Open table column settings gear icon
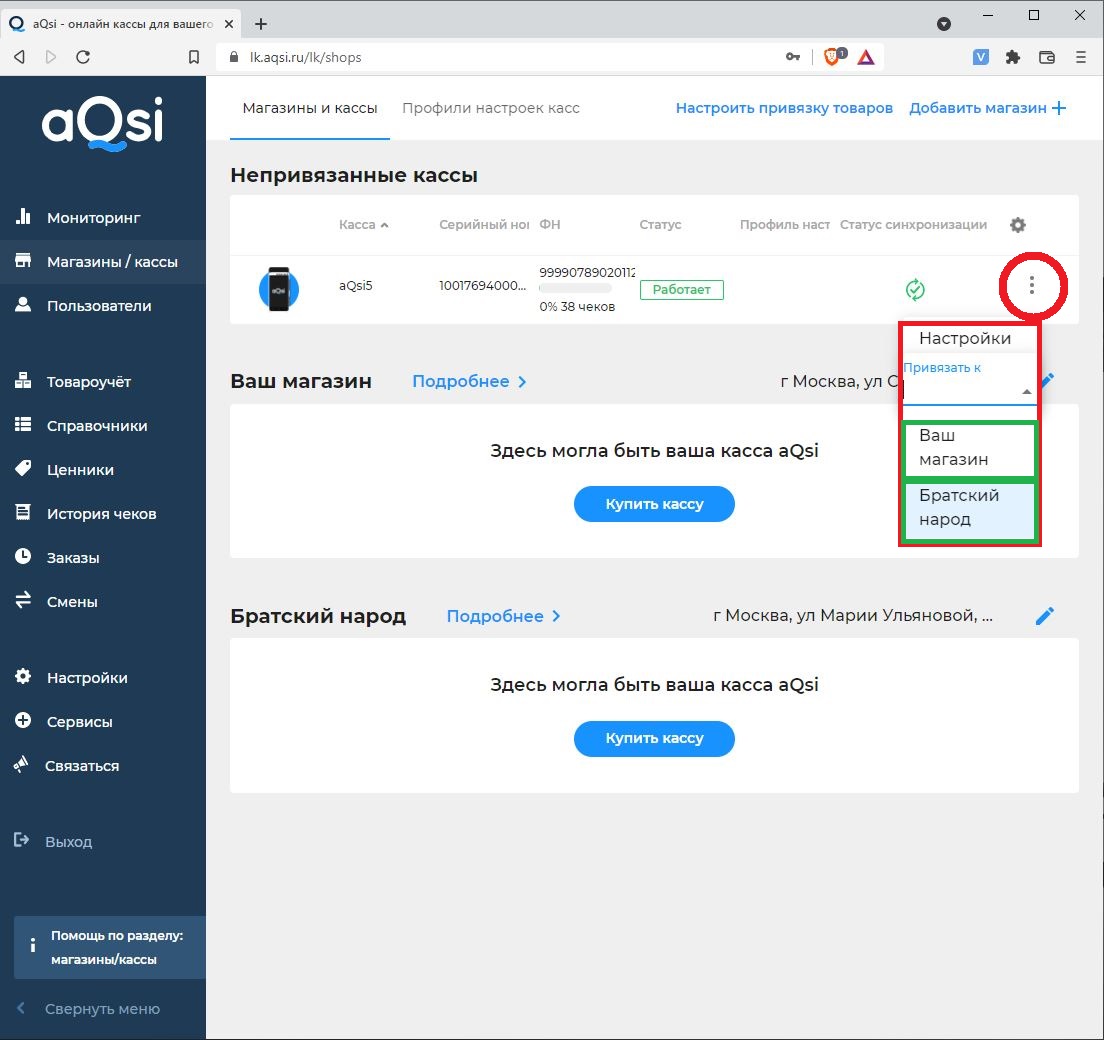Image resolution: width=1104 pixels, height=1040 pixels. point(1018,225)
